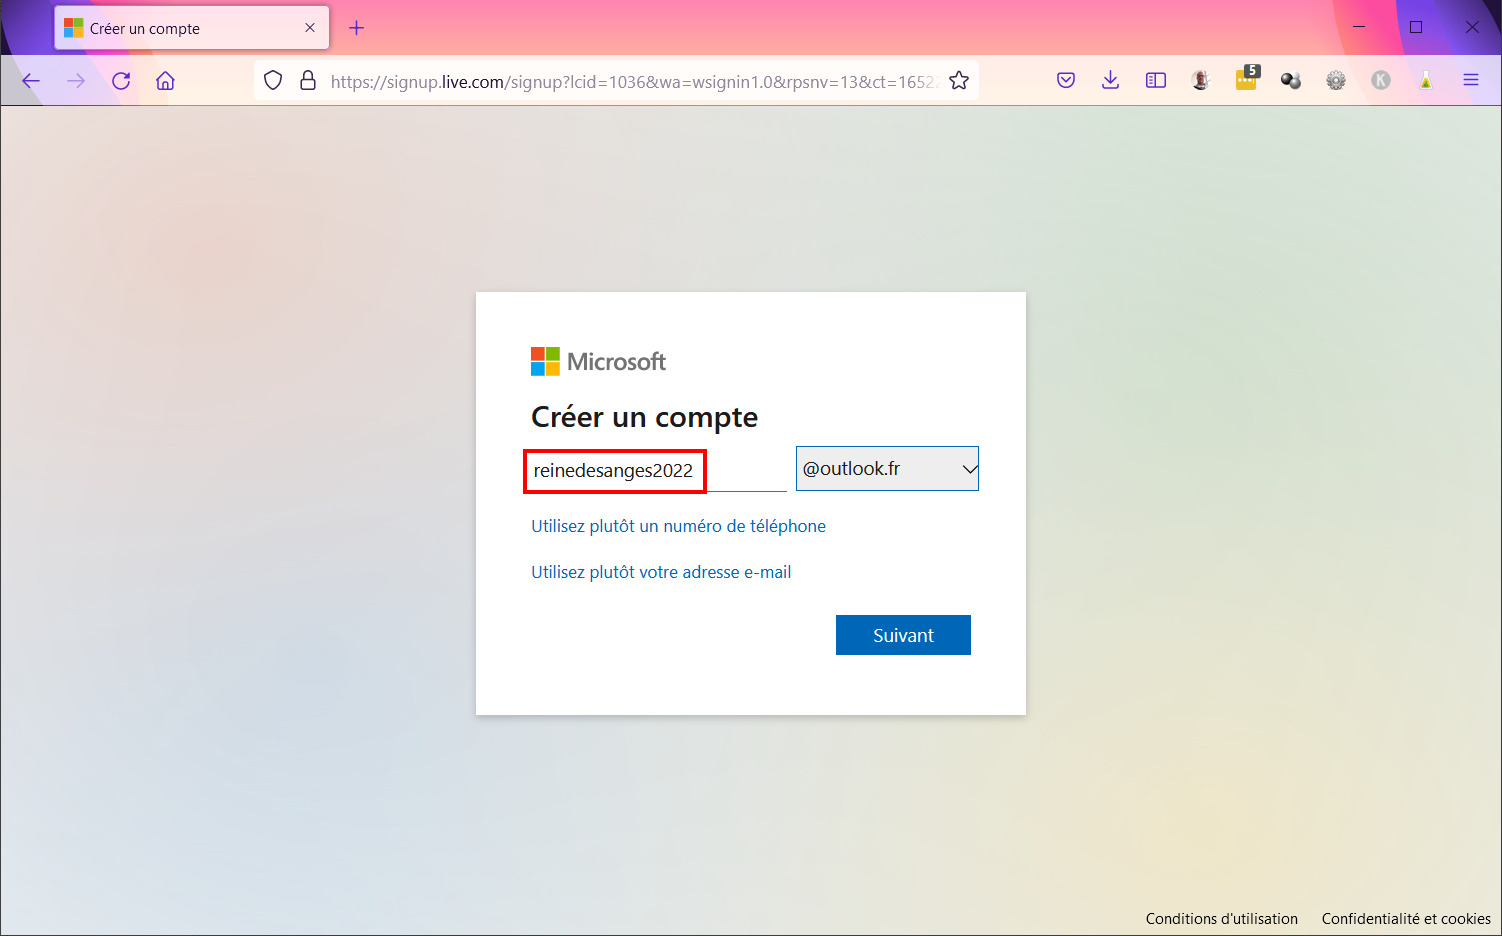The height and width of the screenshot is (936, 1502).
Task: Bookmark this page with the star
Action: pyautogui.click(x=959, y=81)
